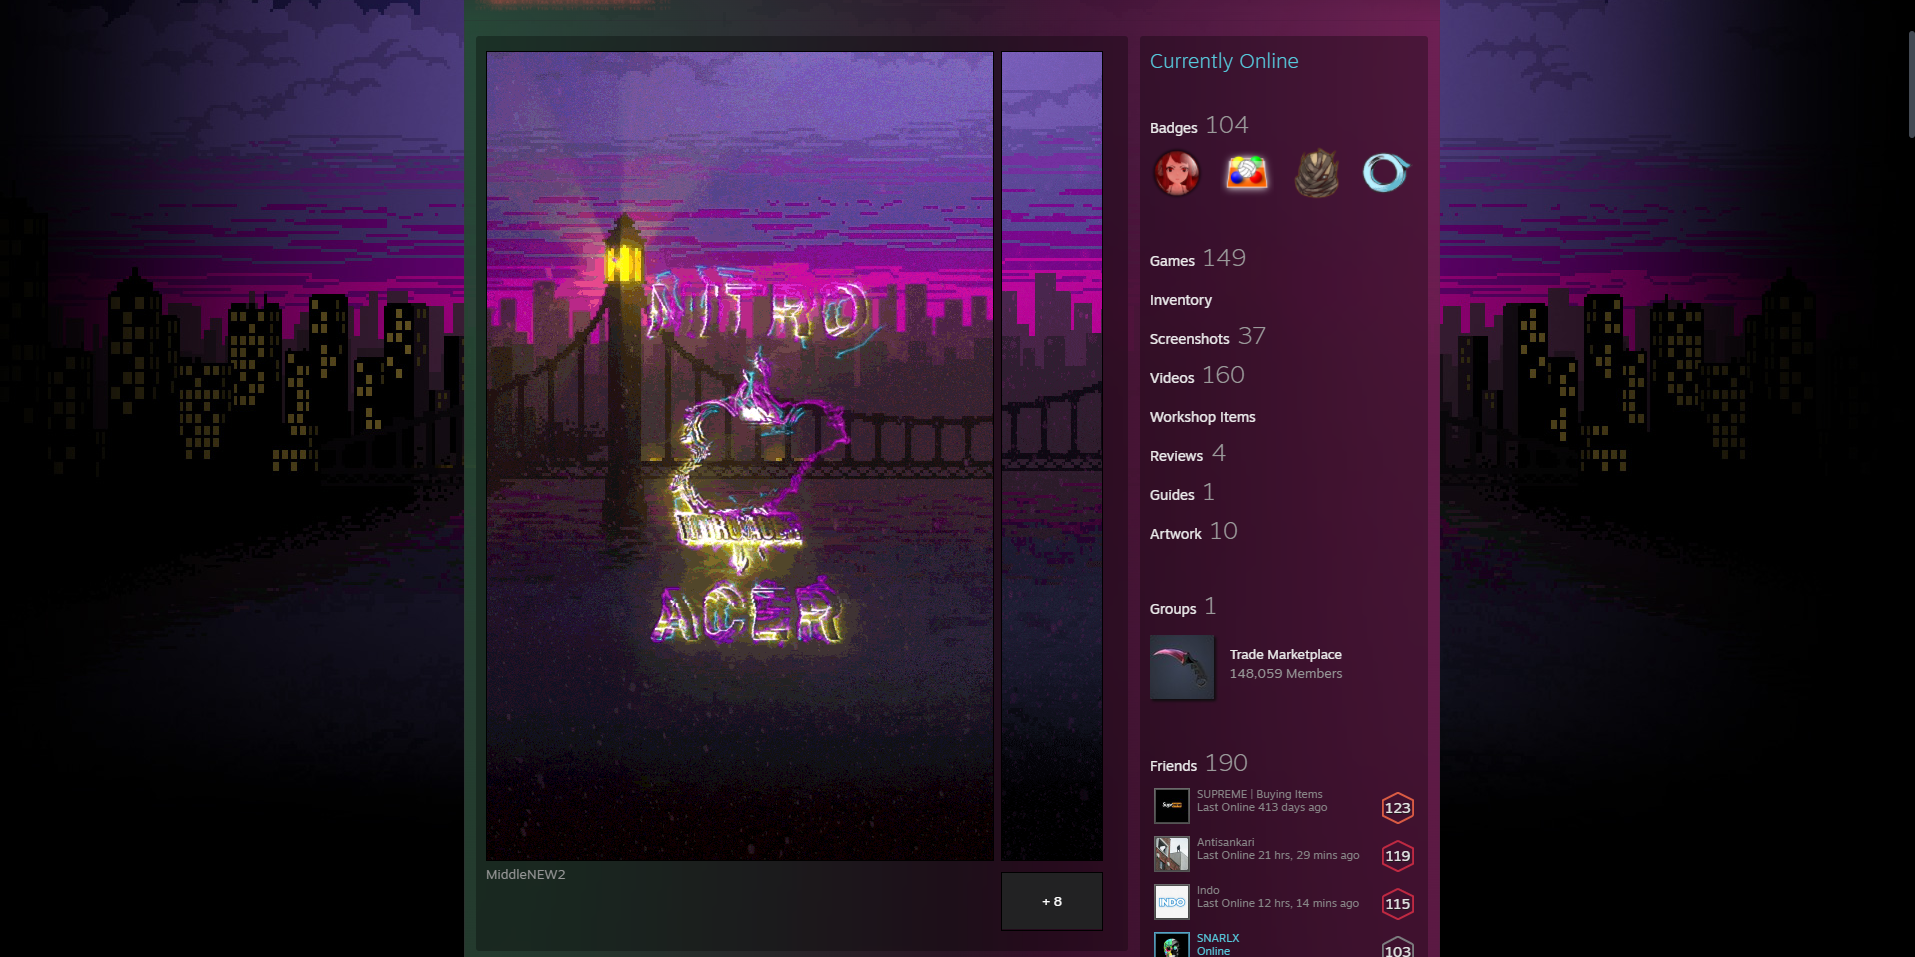This screenshot has height=957, width=1915.
Task: Open the Groups list link
Action: point(1183,607)
